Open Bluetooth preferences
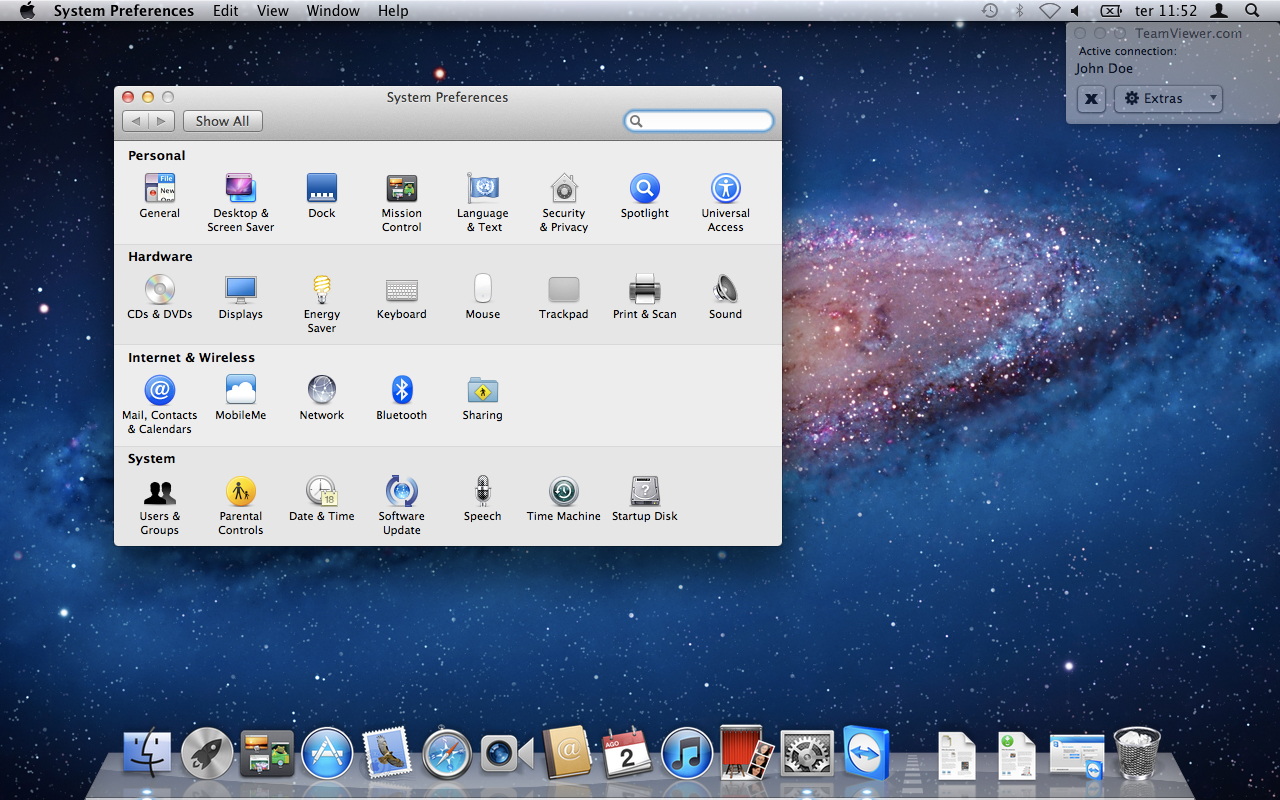This screenshot has width=1280, height=800. 402,391
